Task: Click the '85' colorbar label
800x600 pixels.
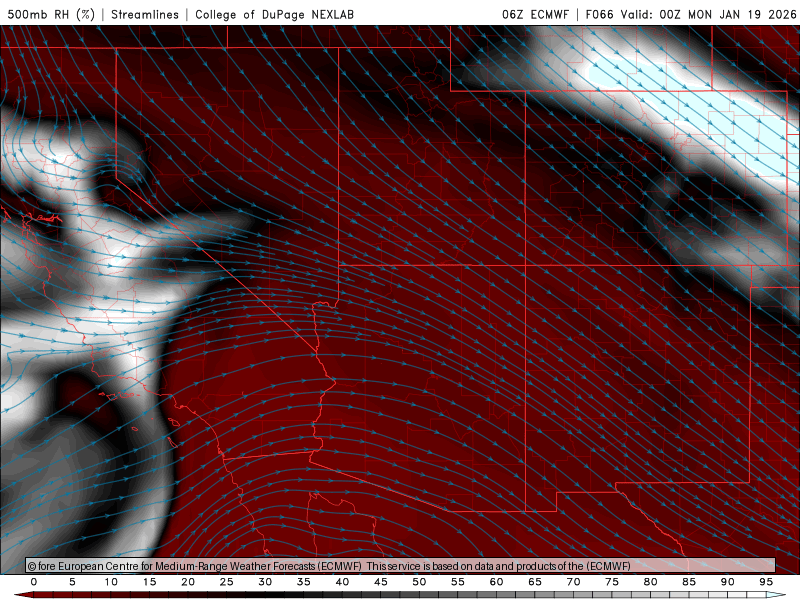Action: tap(689, 582)
